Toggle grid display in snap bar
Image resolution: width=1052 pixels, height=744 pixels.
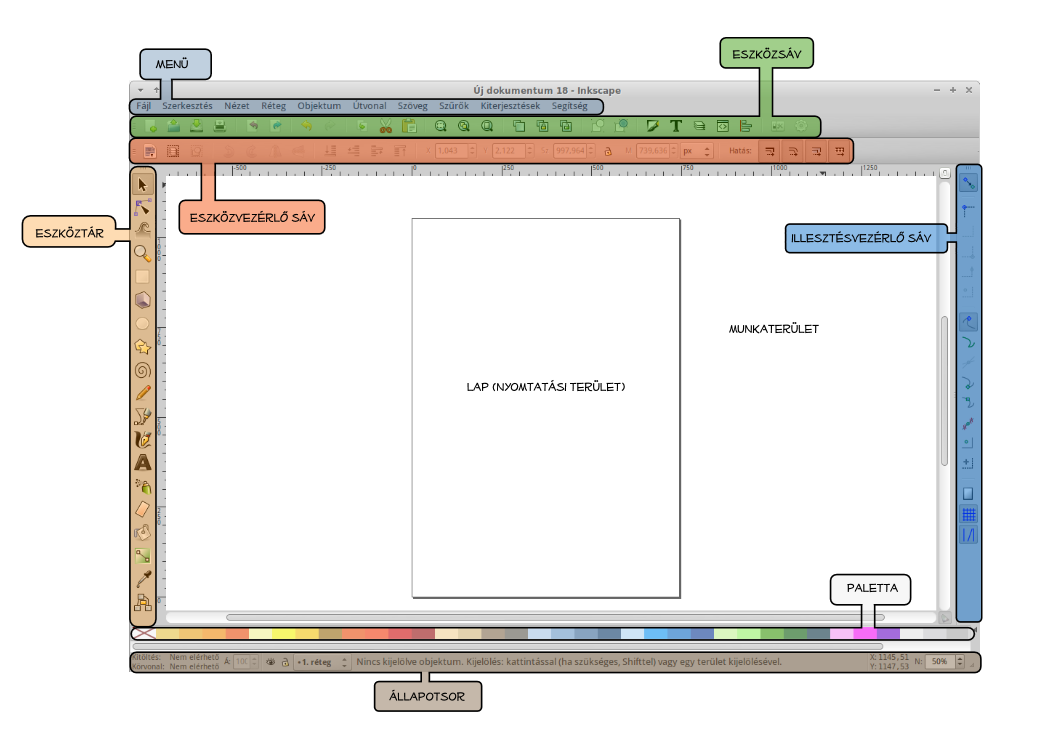pyautogui.click(x=968, y=515)
